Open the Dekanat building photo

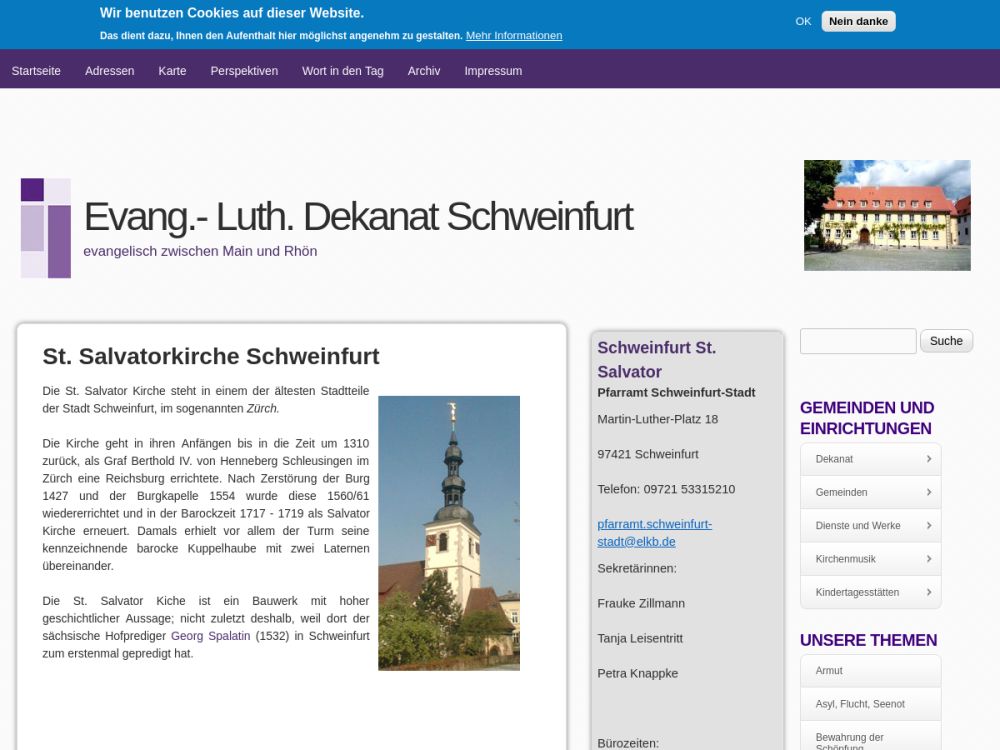(x=887, y=215)
